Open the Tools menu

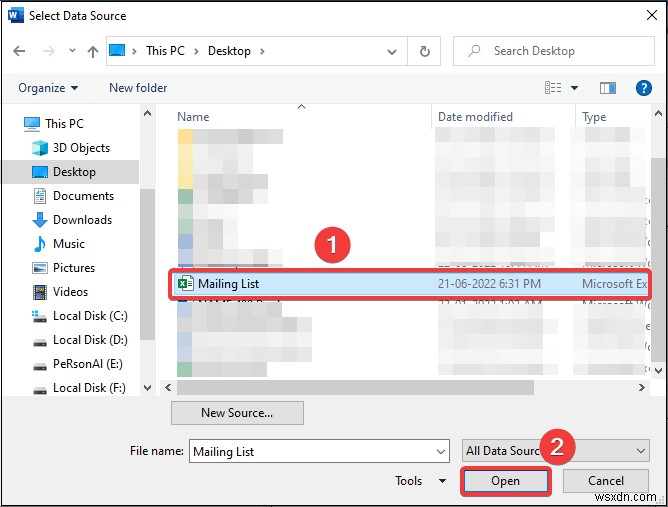pos(420,481)
